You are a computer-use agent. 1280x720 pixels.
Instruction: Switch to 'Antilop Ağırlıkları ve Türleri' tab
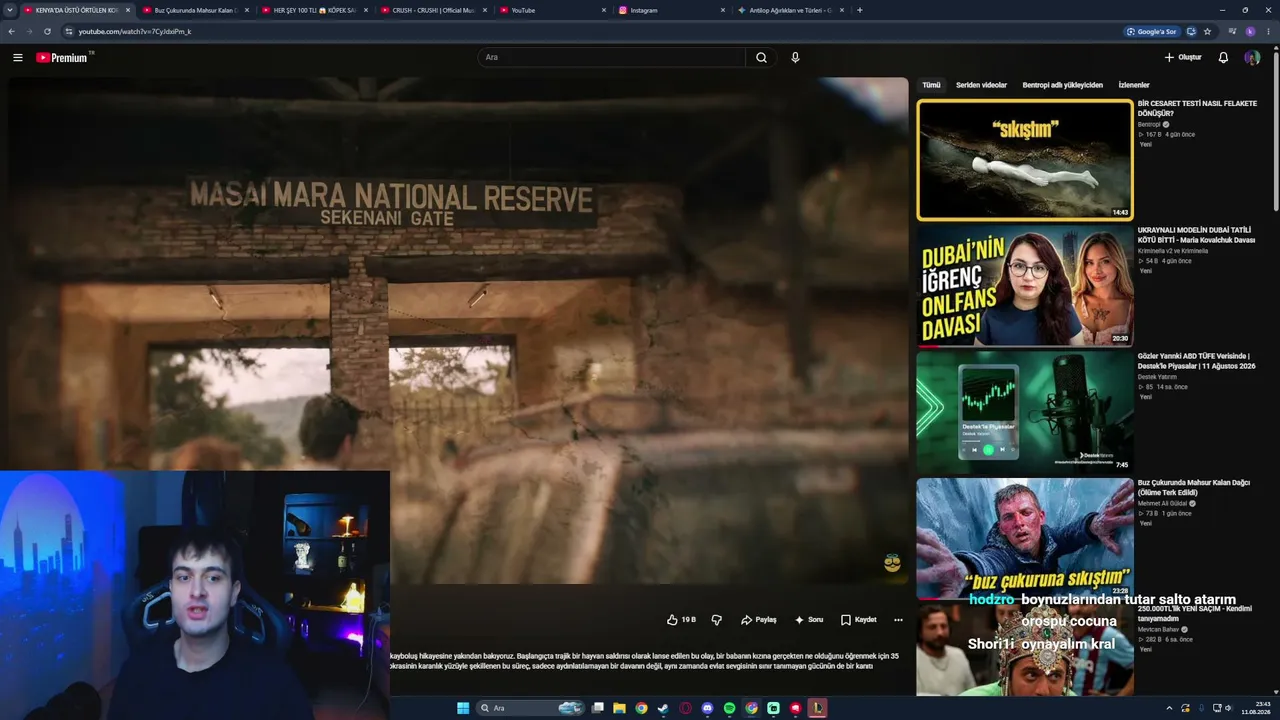[x=790, y=10]
